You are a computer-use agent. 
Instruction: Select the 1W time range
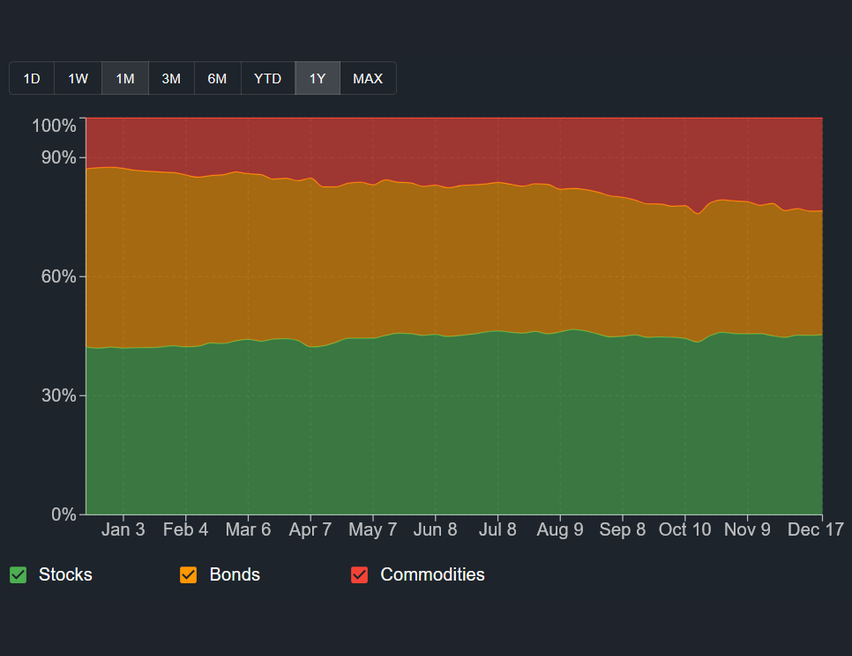pyautogui.click(x=77, y=78)
